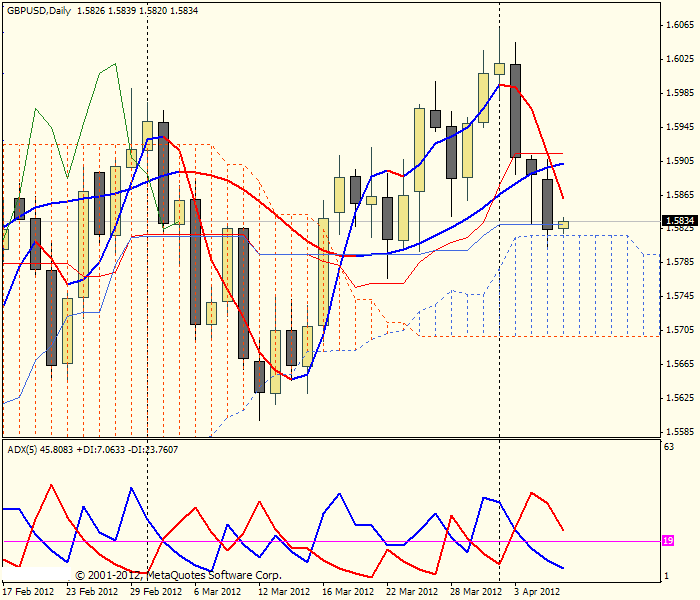Click the highest candlestick near 1.6065
The image size is (700, 600).
coord(499,69)
